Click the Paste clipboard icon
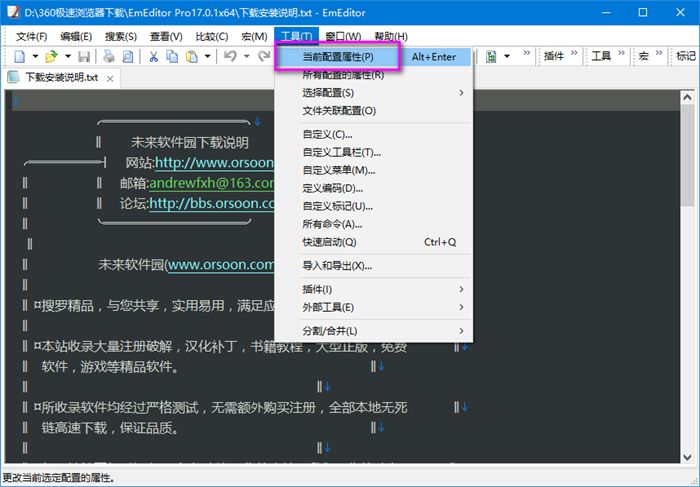This screenshot has height=487, width=700. (x=192, y=57)
